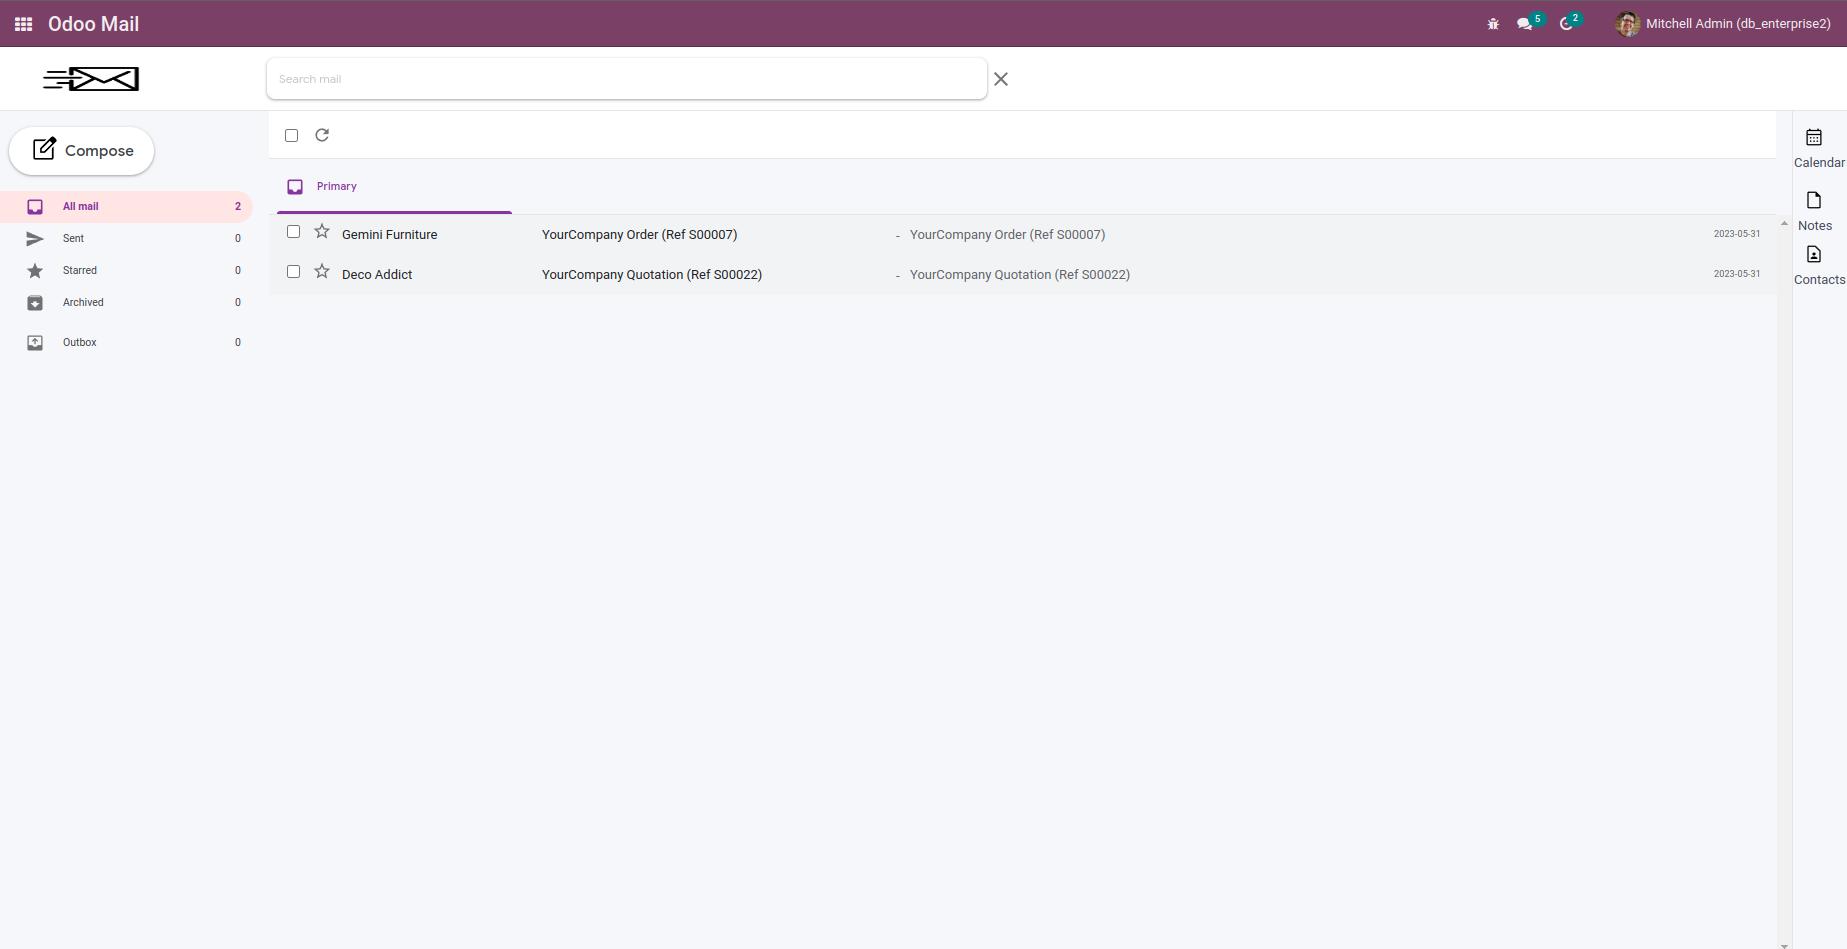Check the Deco Addict mail checkbox
This screenshot has height=949, width=1847.
tap(293, 271)
